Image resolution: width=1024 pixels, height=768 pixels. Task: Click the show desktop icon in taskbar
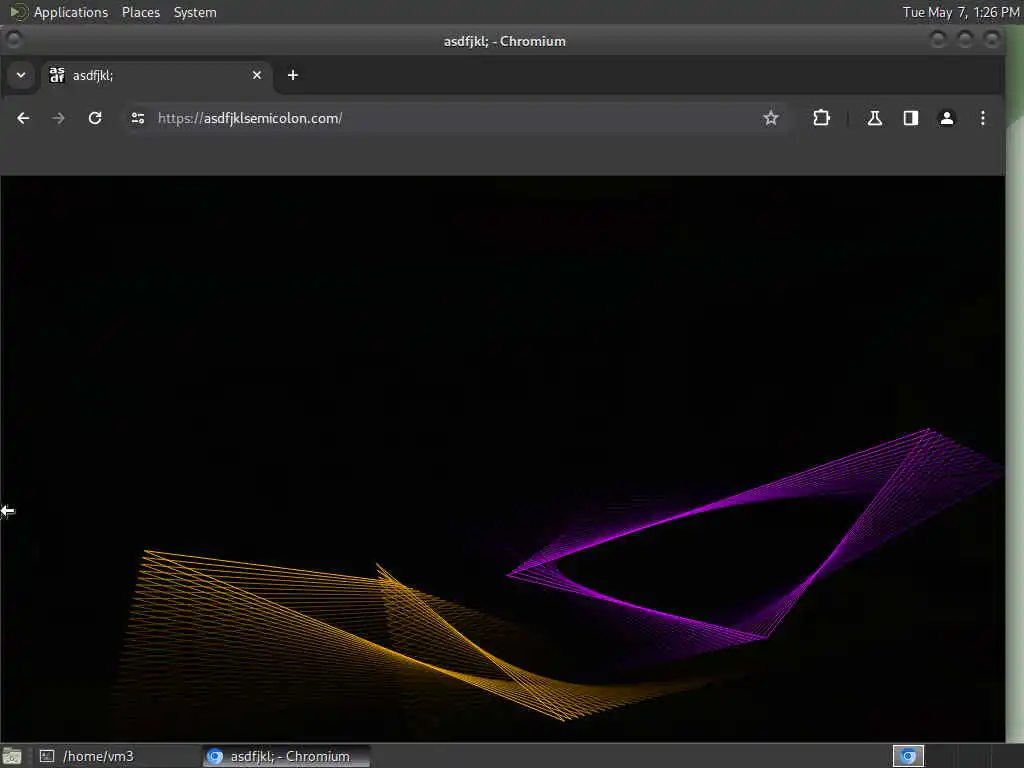12,756
